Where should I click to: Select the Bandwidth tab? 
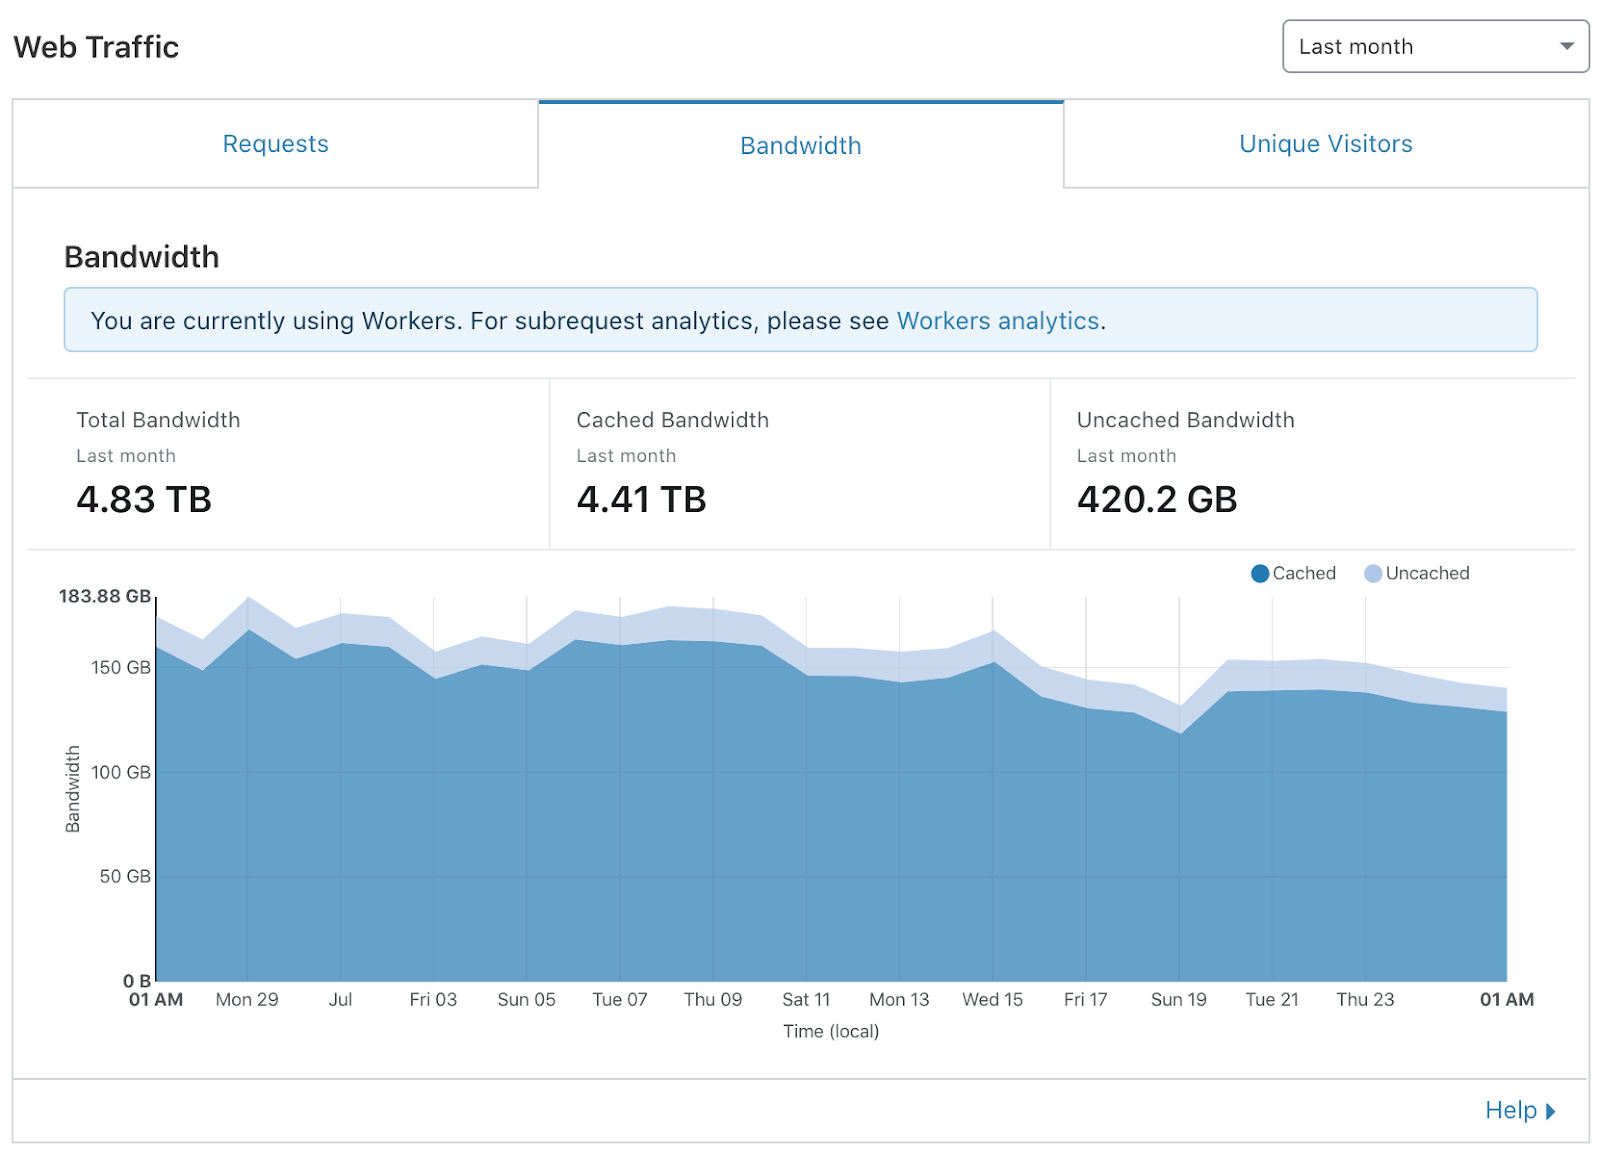click(x=800, y=145)
